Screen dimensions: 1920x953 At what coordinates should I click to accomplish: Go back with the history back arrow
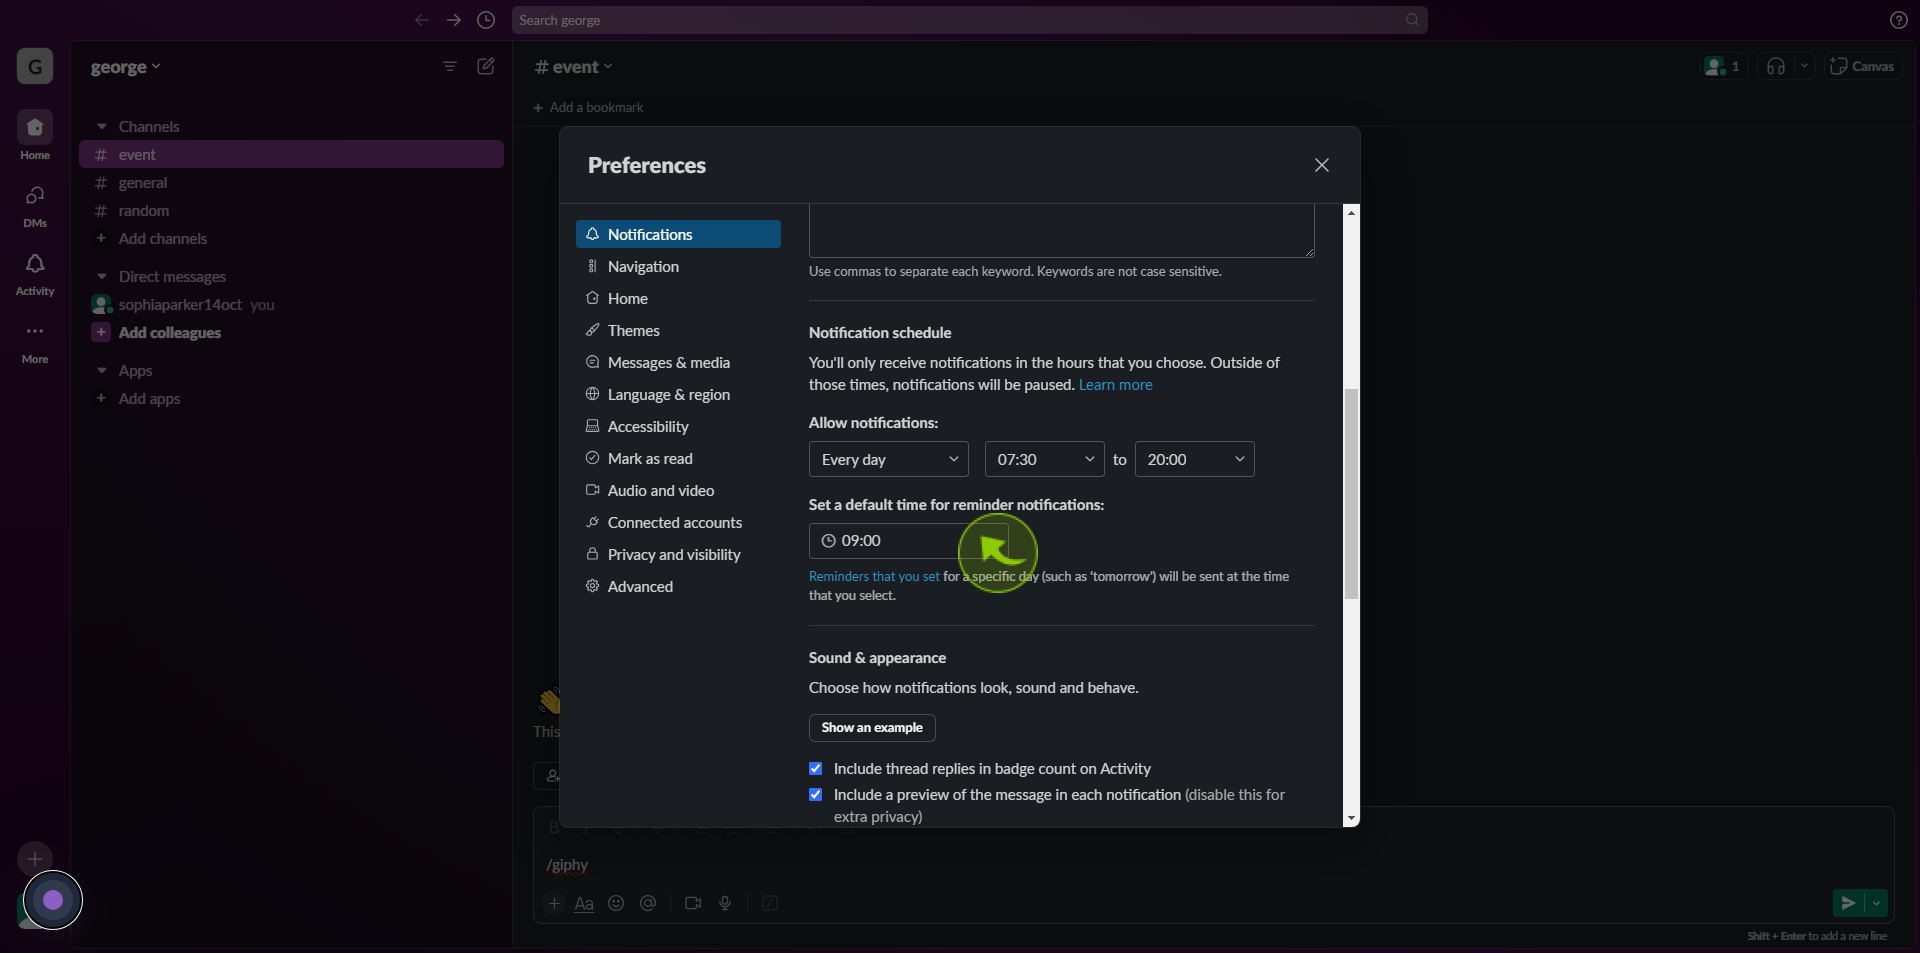coord(422,20)
